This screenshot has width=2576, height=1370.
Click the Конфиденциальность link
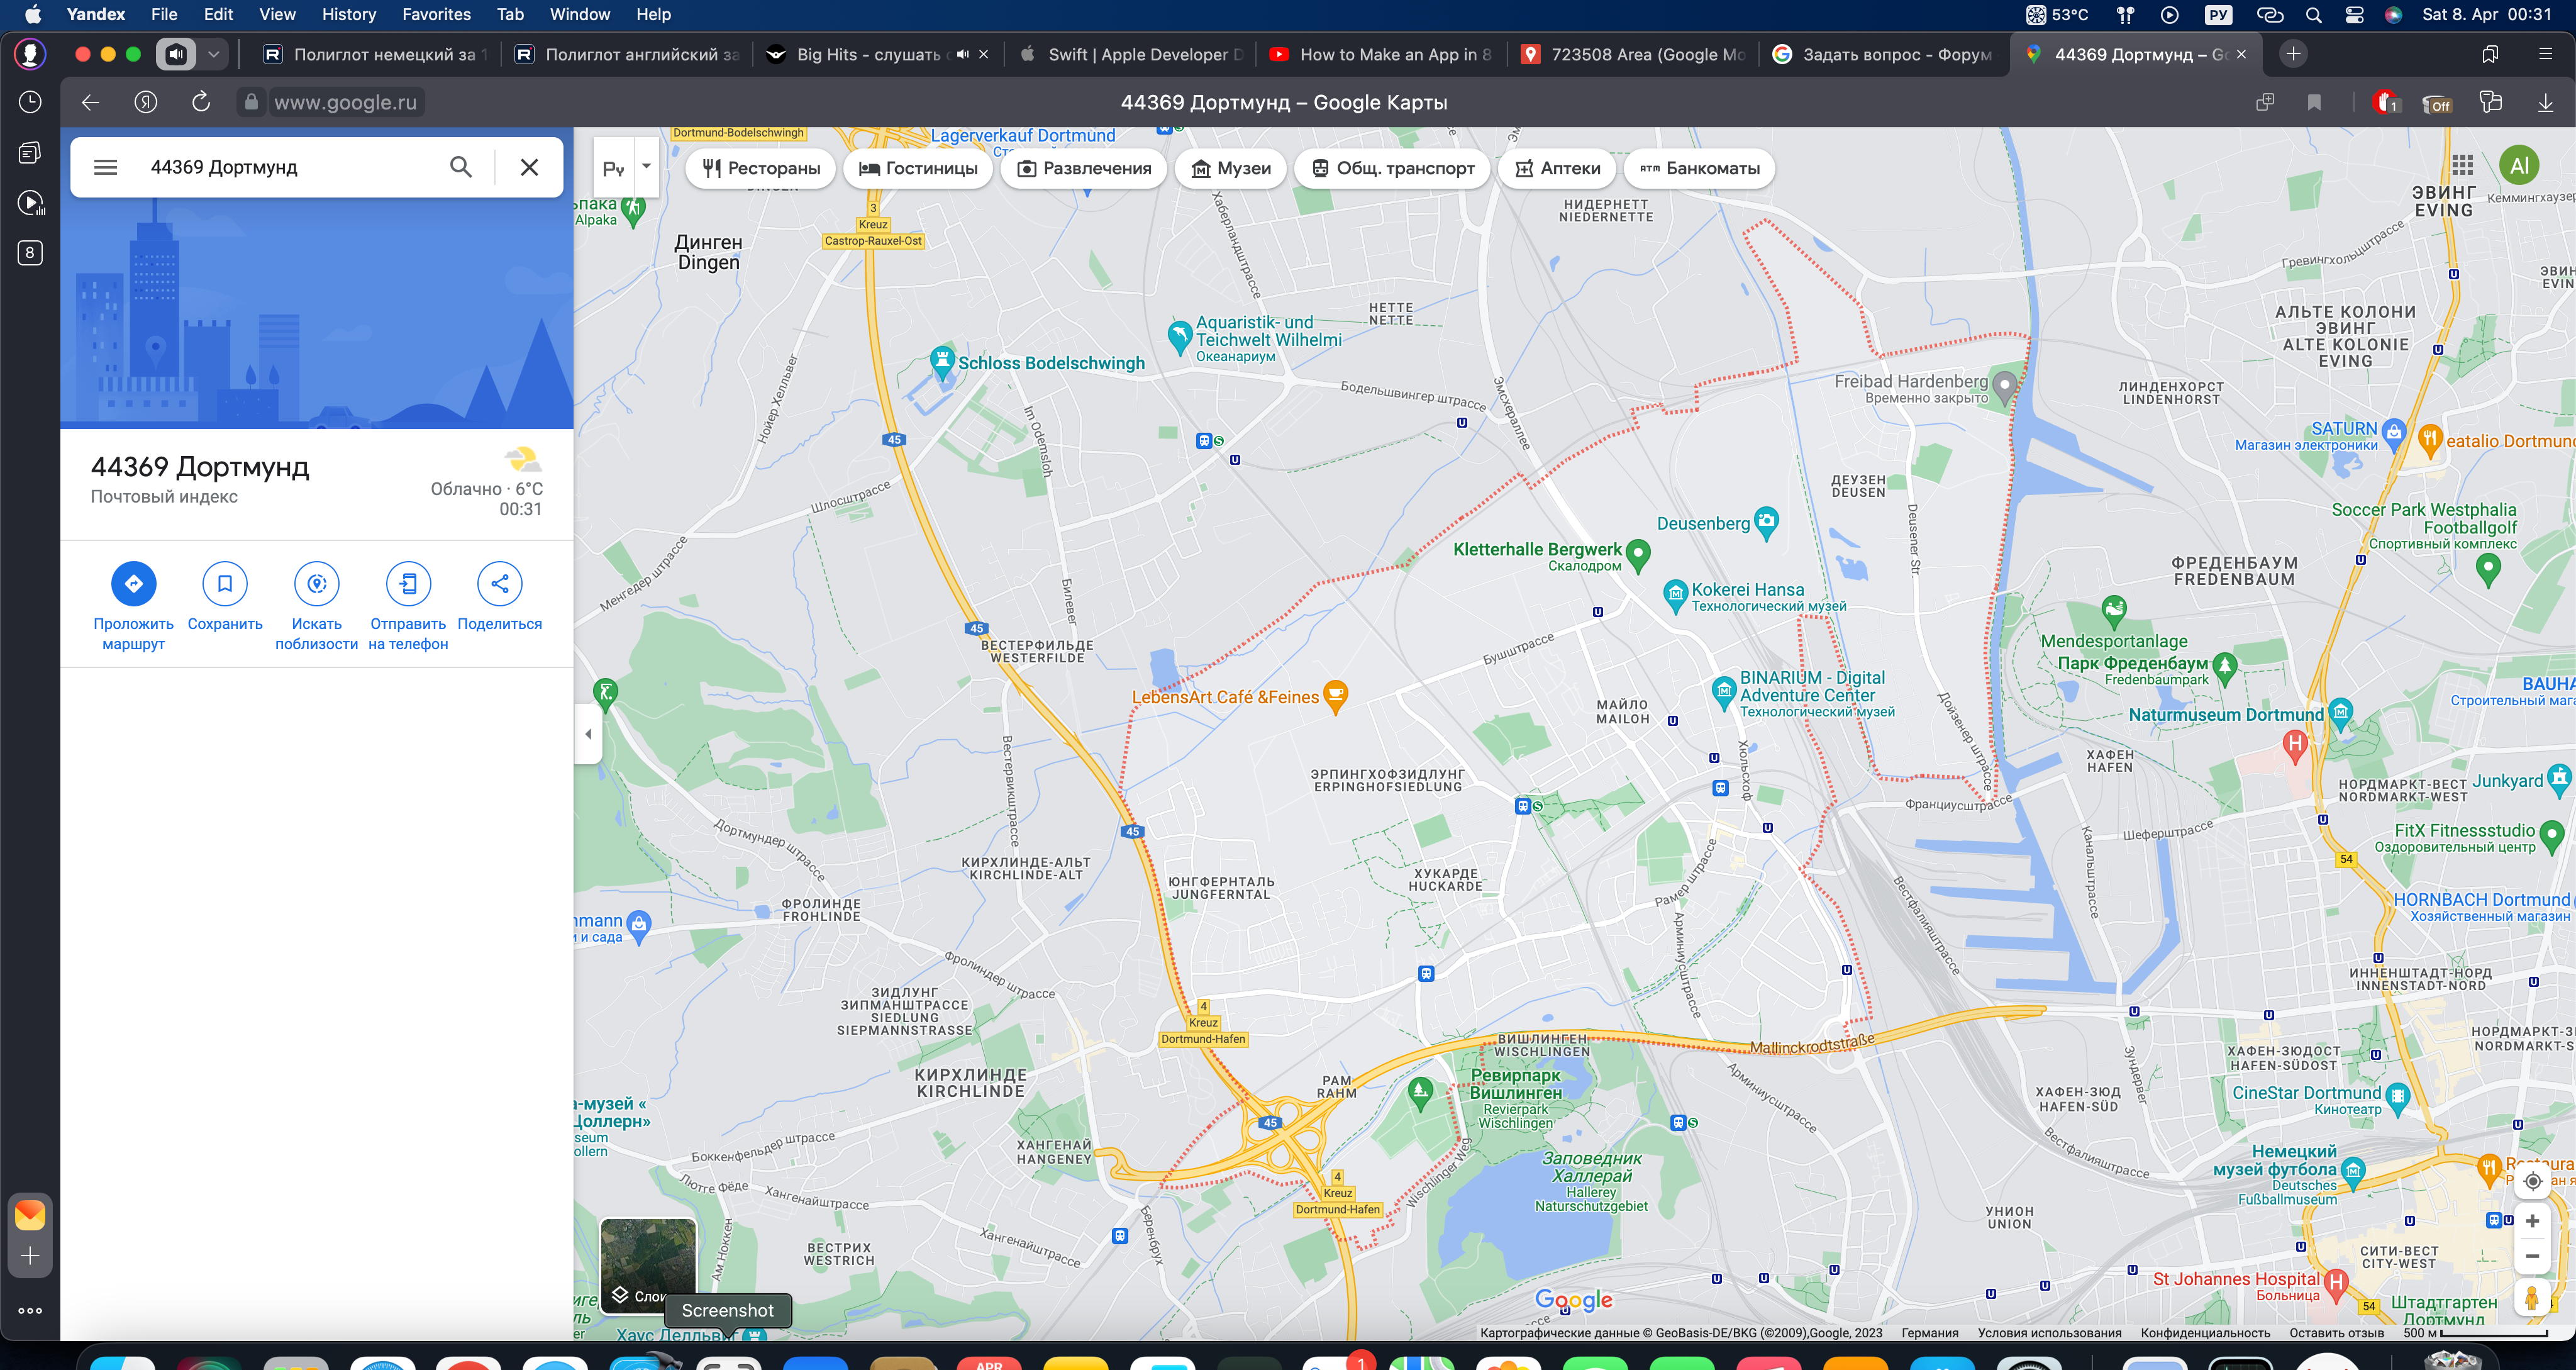point(2205,1332)
